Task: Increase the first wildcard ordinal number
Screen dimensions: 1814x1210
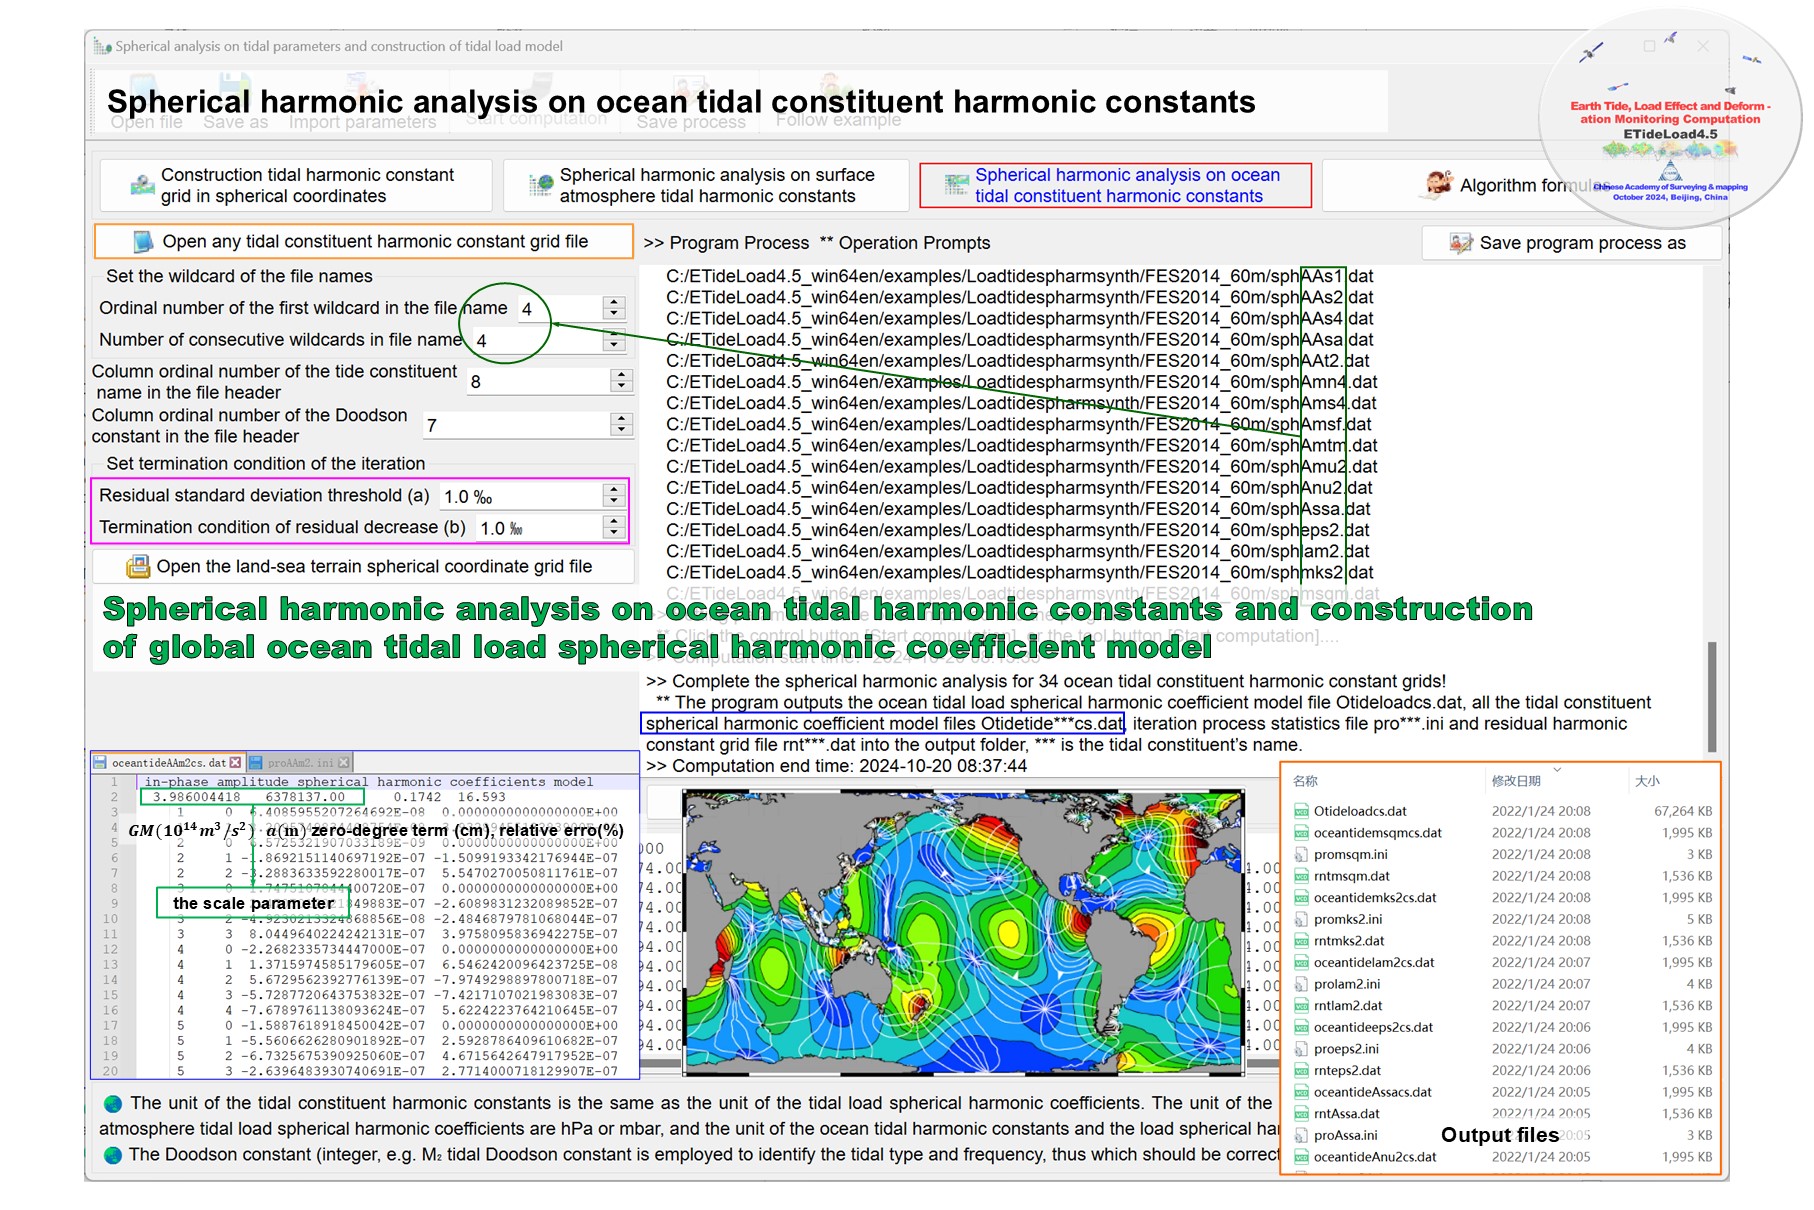Action: click(x=615, y=303)
